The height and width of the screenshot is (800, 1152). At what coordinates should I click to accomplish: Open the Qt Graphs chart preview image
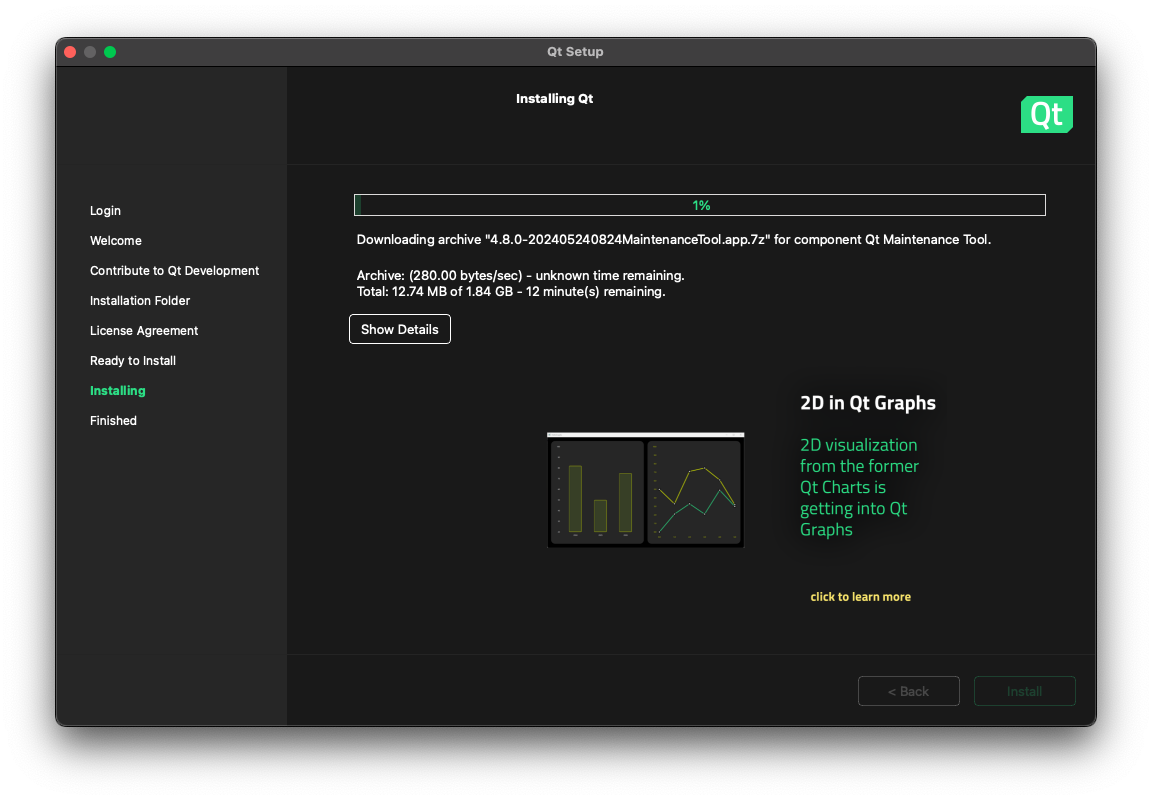tap(646, 490)
